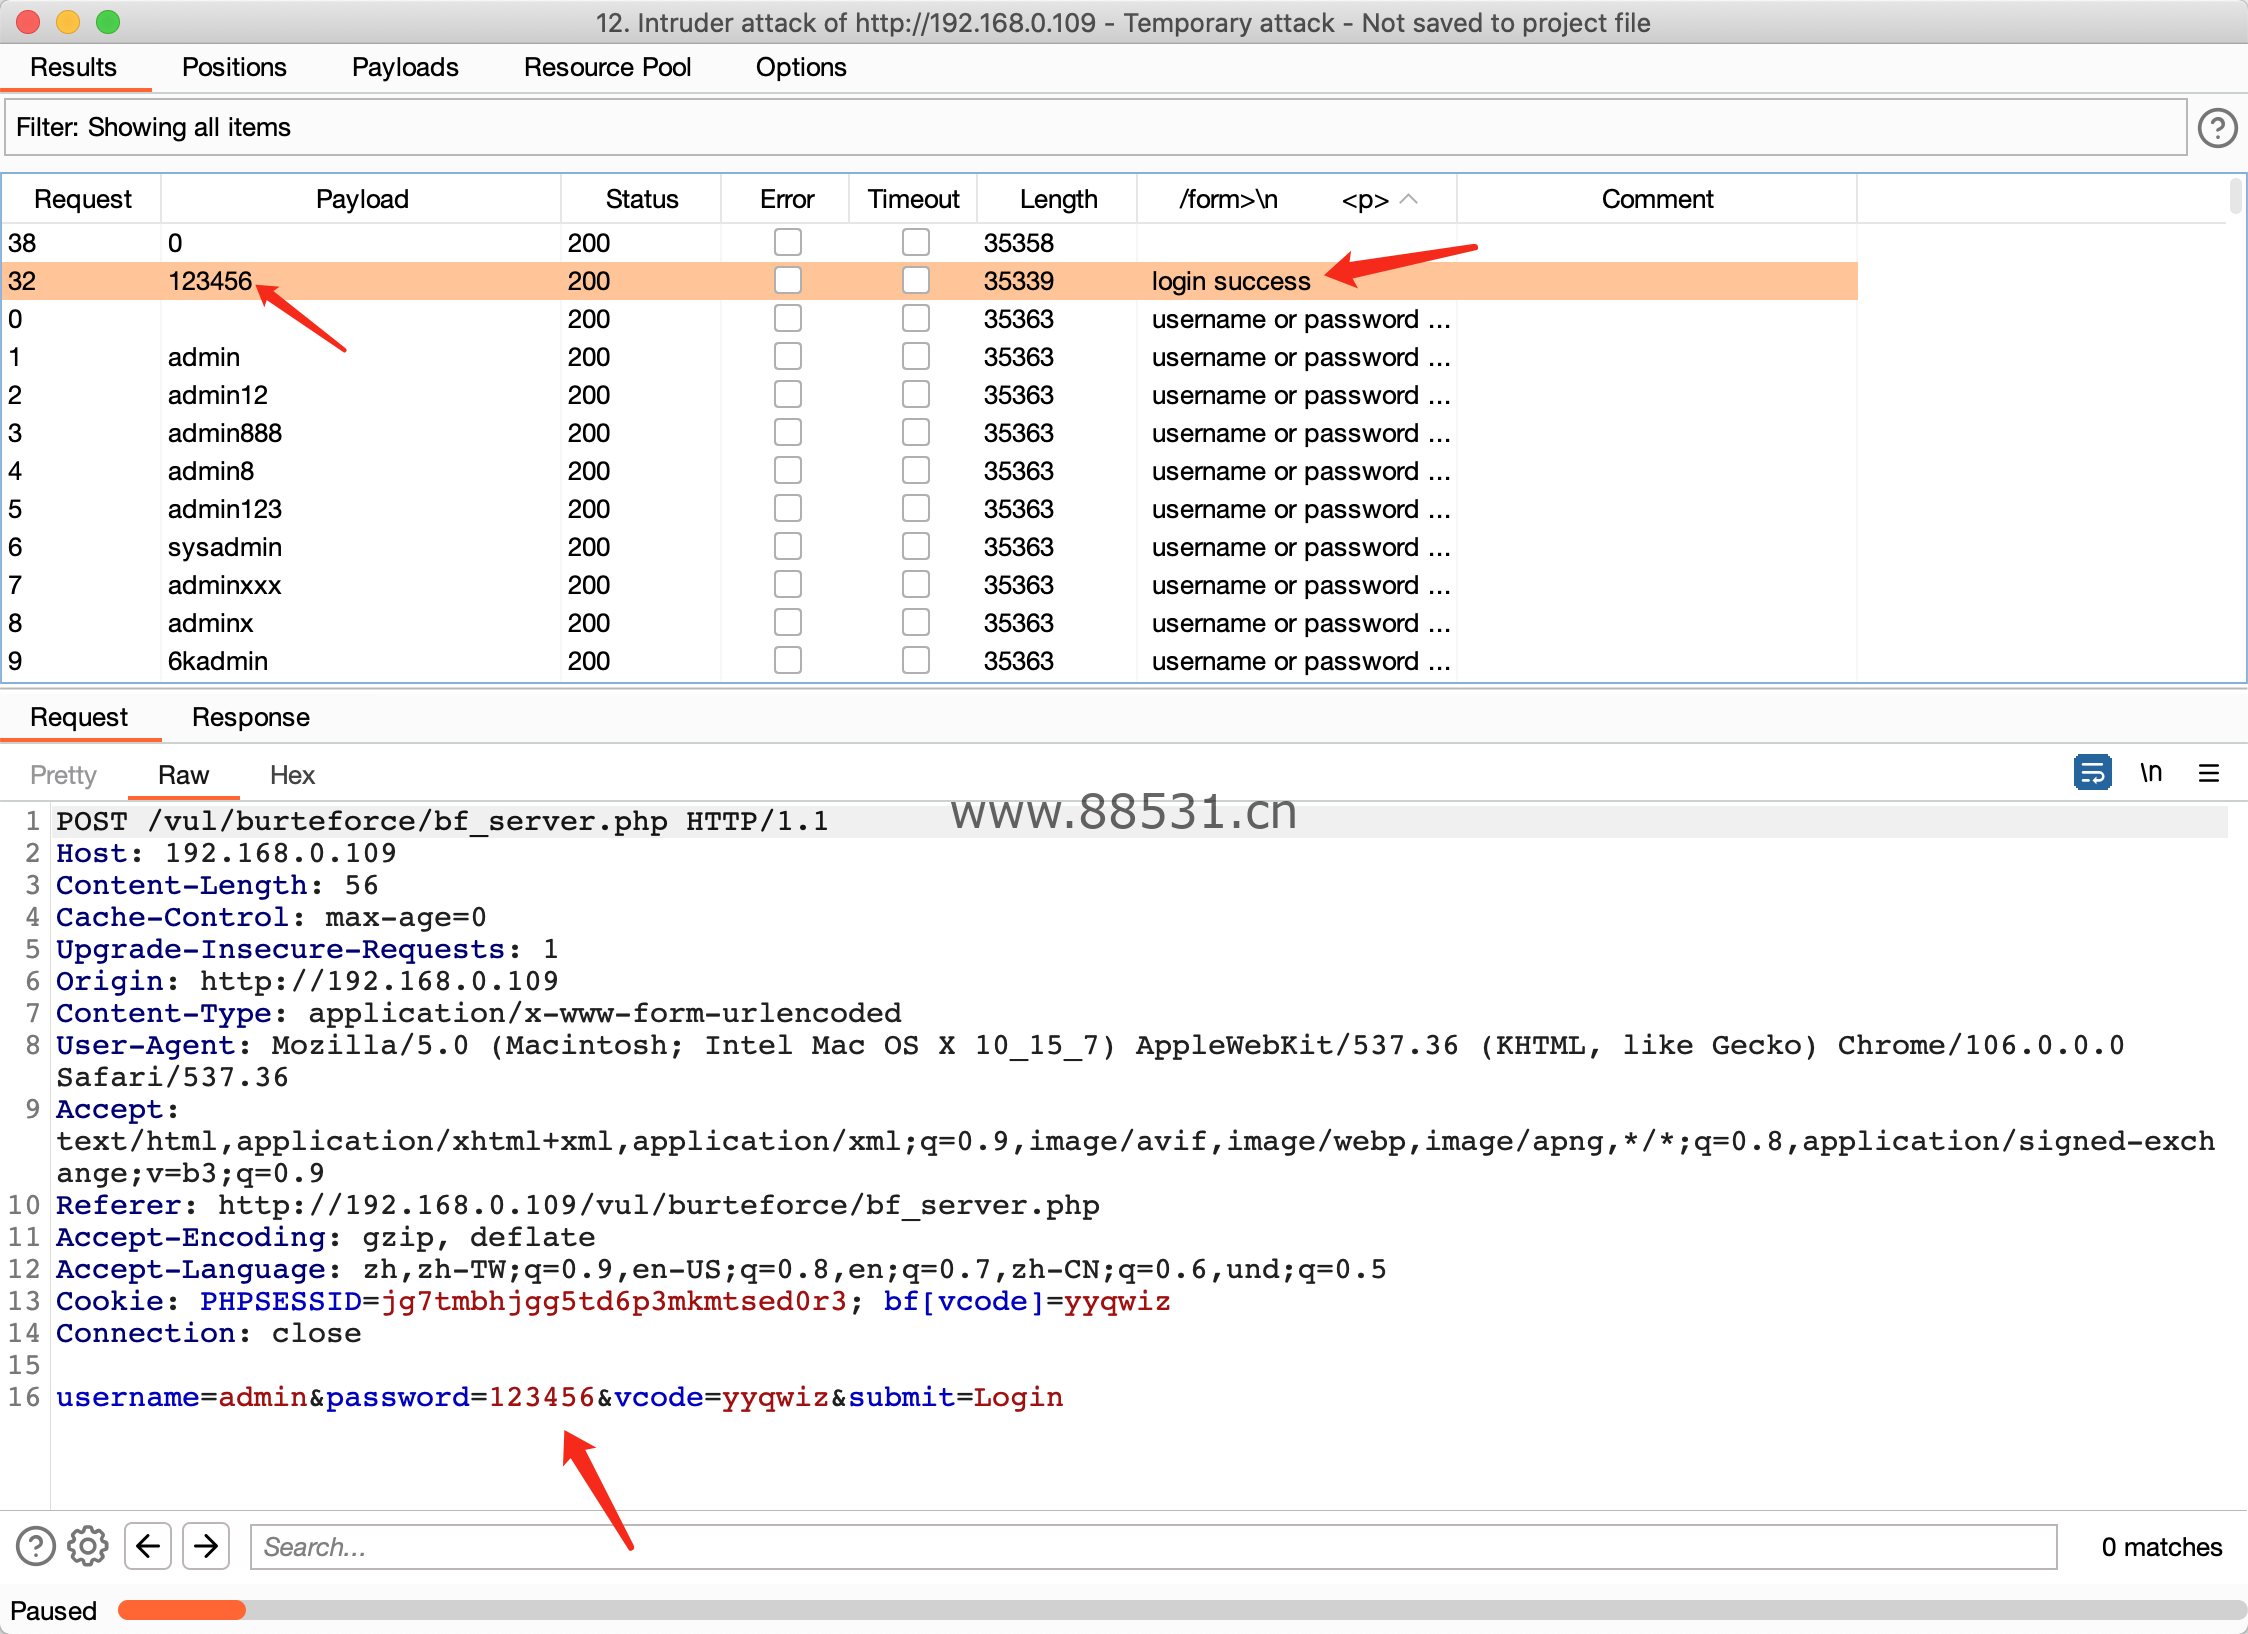The width and height of the screenshot is (2248, 1634).
Task: Sort by the Comment column header
Action: pos(1657,199)
